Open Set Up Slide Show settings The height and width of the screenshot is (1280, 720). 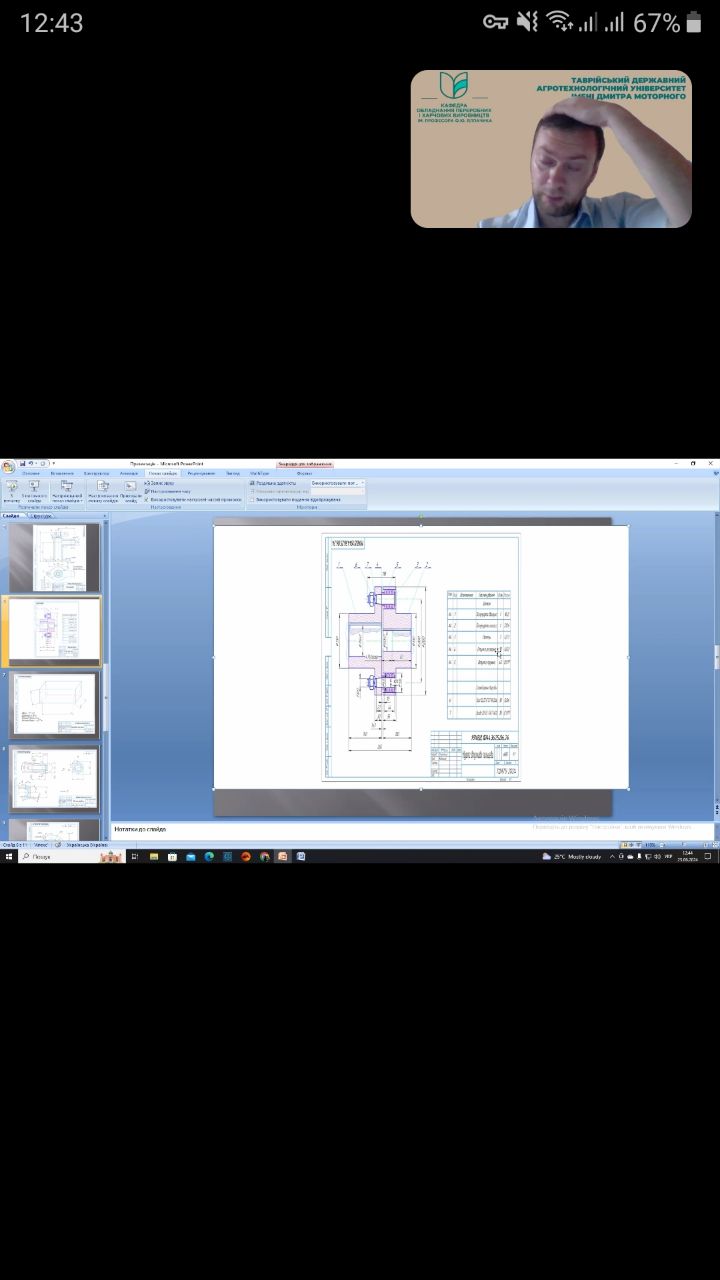pyautogui.click(x=102, y=491)
